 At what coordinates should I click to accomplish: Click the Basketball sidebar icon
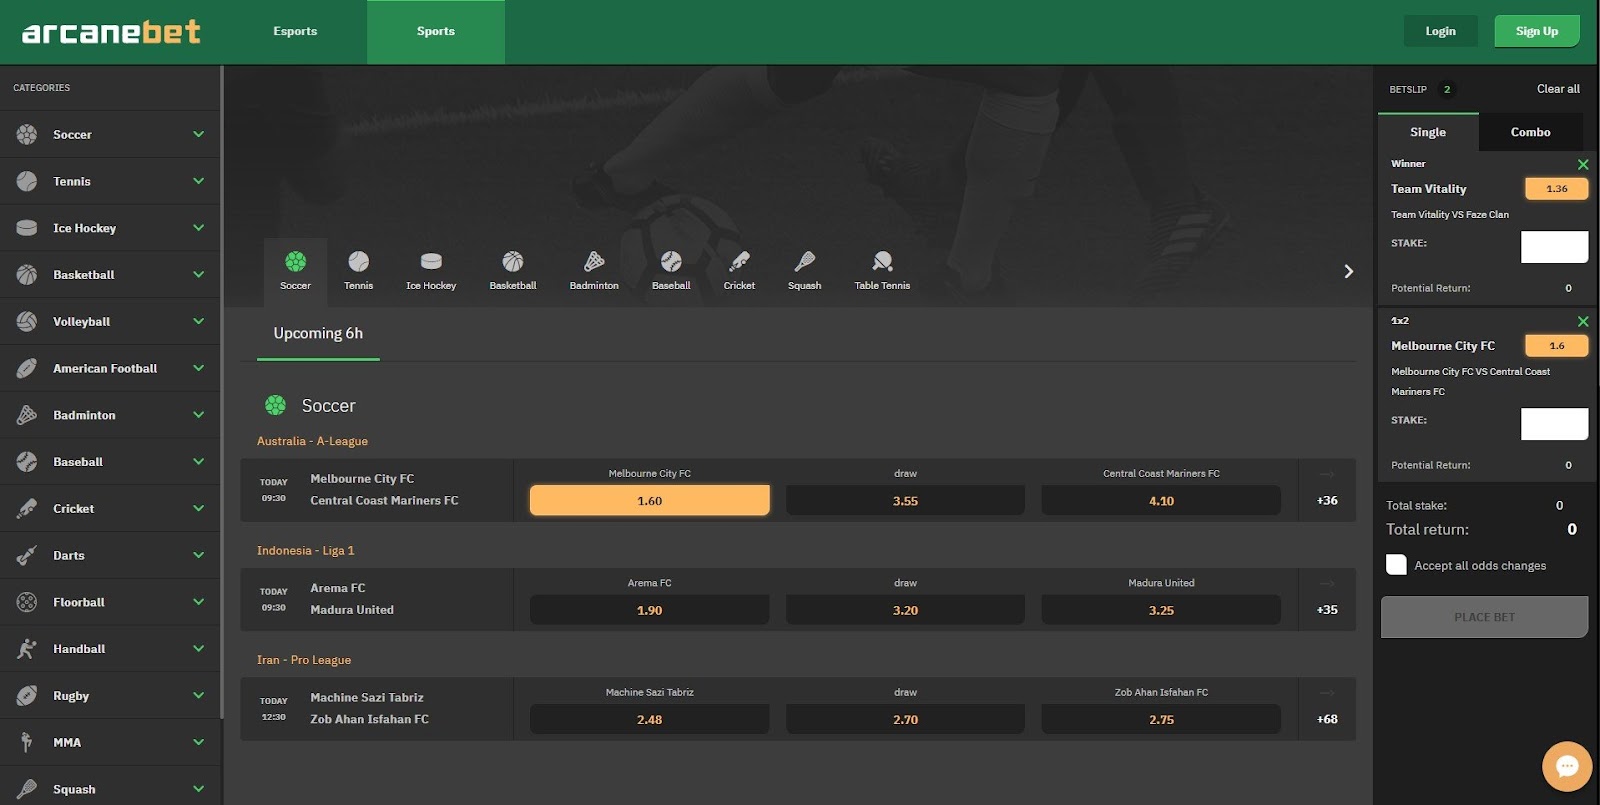pyautogui.click(x=27, y=274)
